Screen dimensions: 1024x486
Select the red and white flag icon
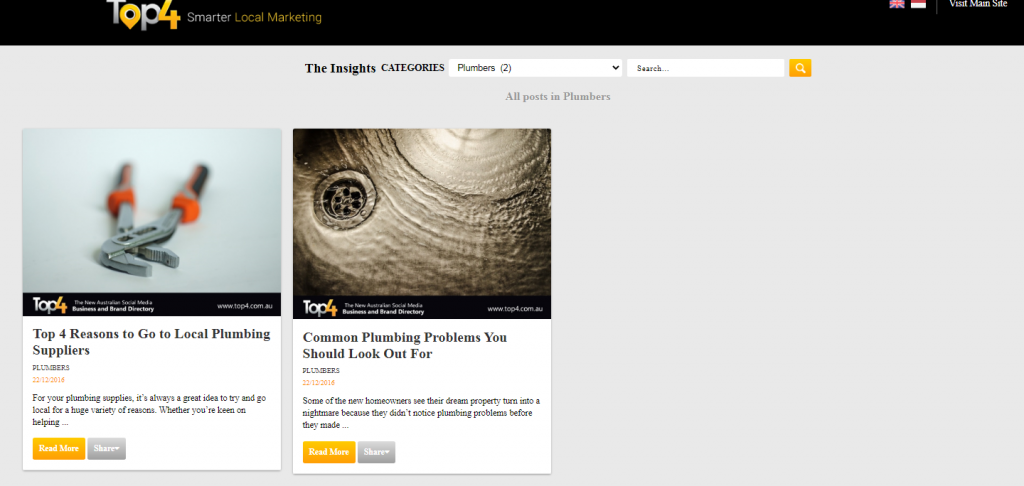pos(918,4)
